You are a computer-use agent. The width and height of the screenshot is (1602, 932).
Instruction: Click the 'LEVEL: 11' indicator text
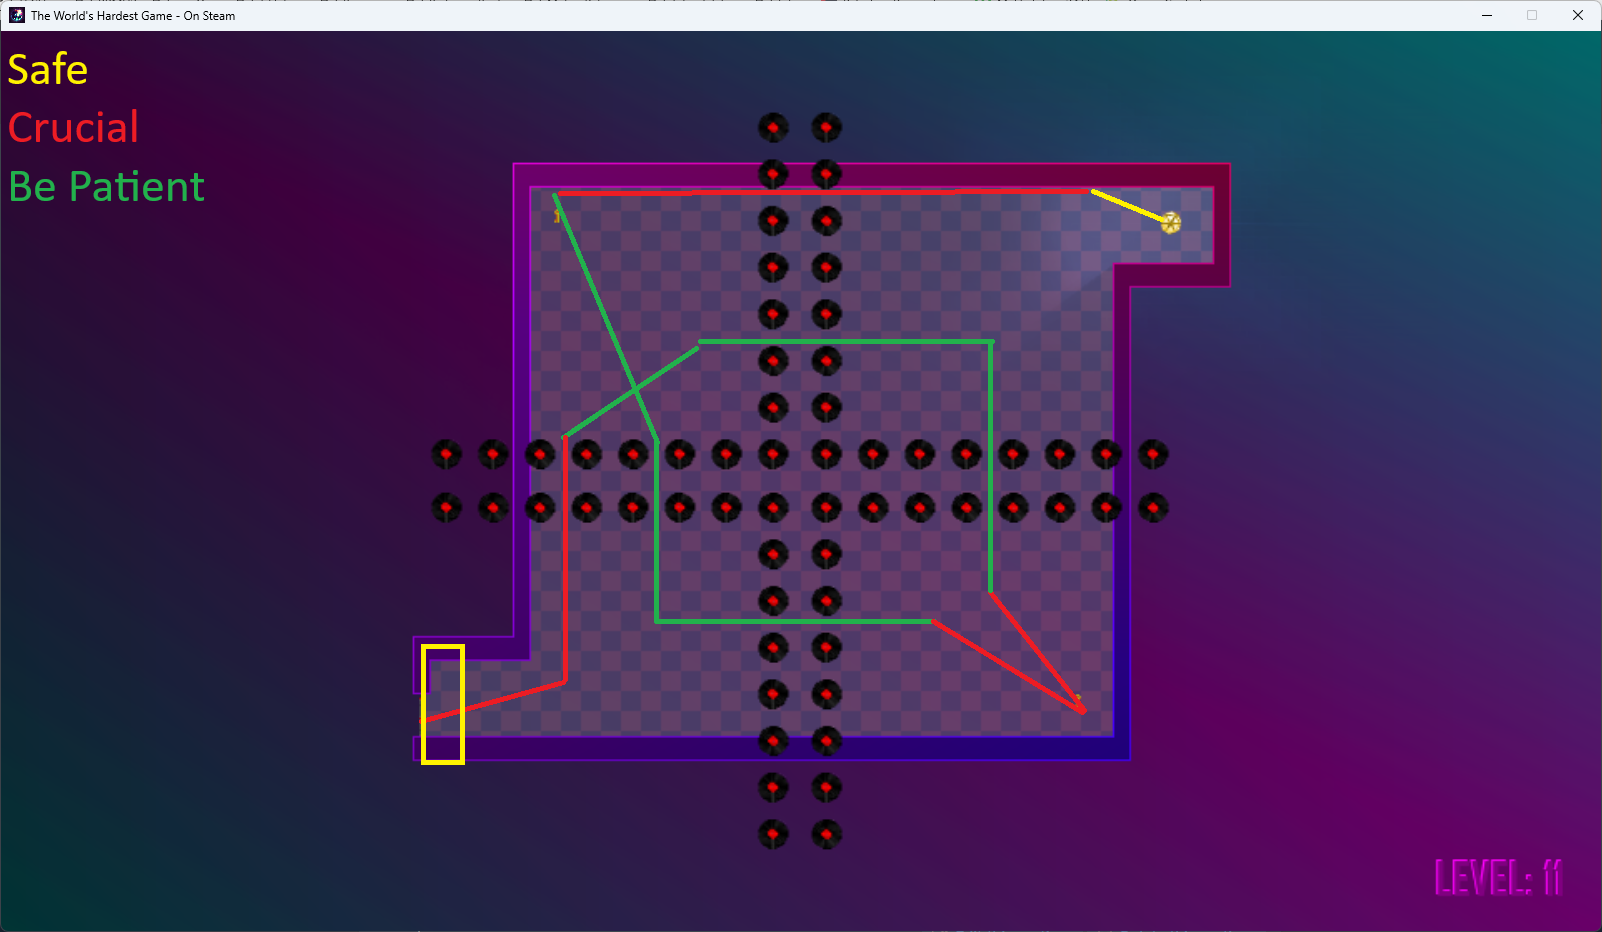(x=1498, y=878)
